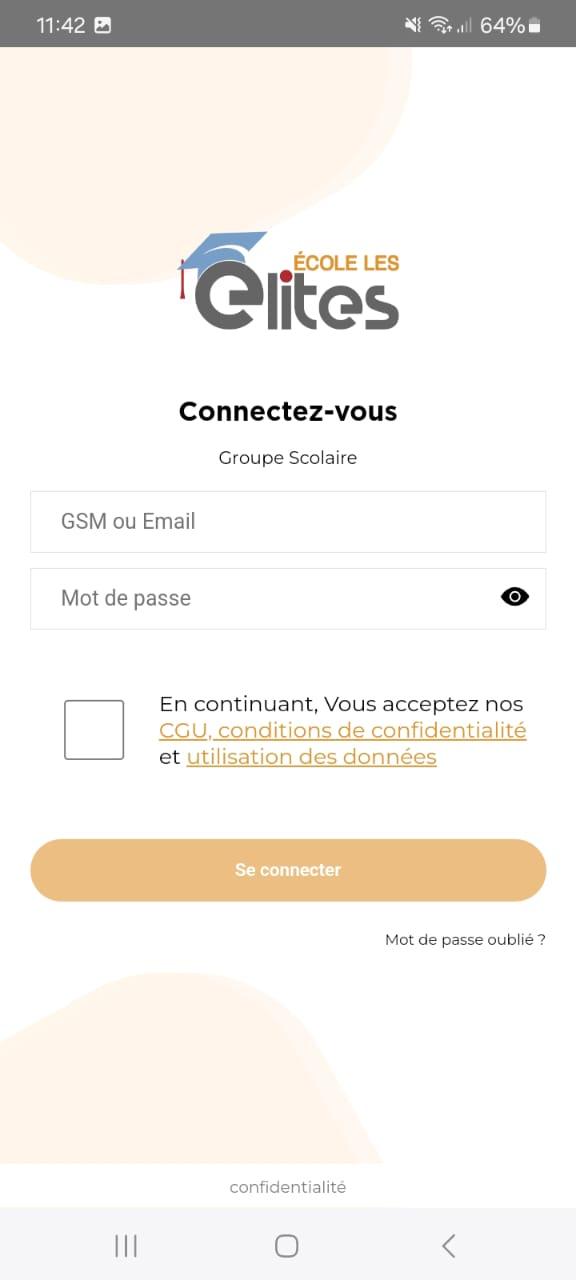This screenshot has height=1280, width=576.
Task: Show password with the eye icon
Action: click(515, 598)
